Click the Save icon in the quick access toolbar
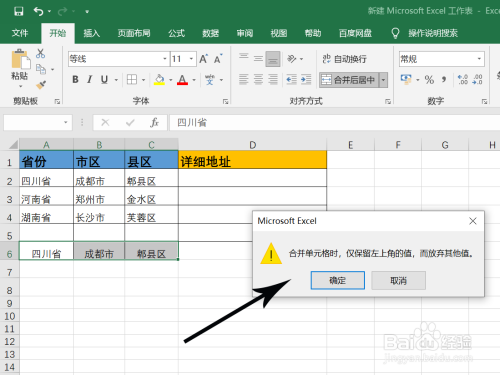500x375 pixels. [x=19, y=11]
